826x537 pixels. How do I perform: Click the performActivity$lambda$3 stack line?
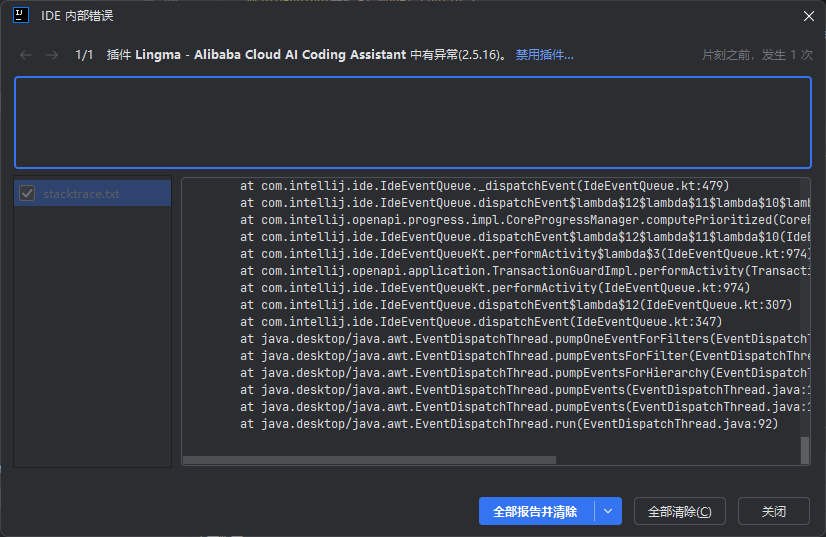pos(525,253)
